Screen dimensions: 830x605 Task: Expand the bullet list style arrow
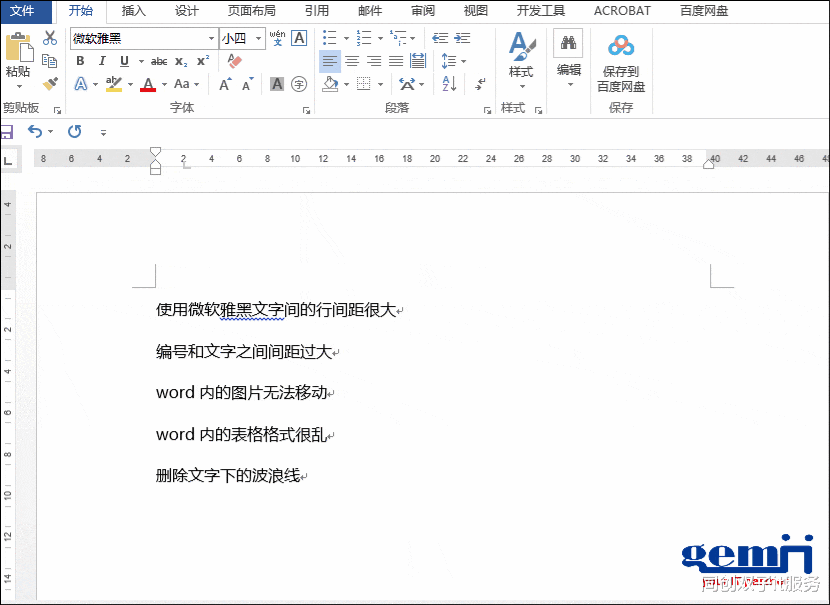pyautogui.click(x=346, y=38)
